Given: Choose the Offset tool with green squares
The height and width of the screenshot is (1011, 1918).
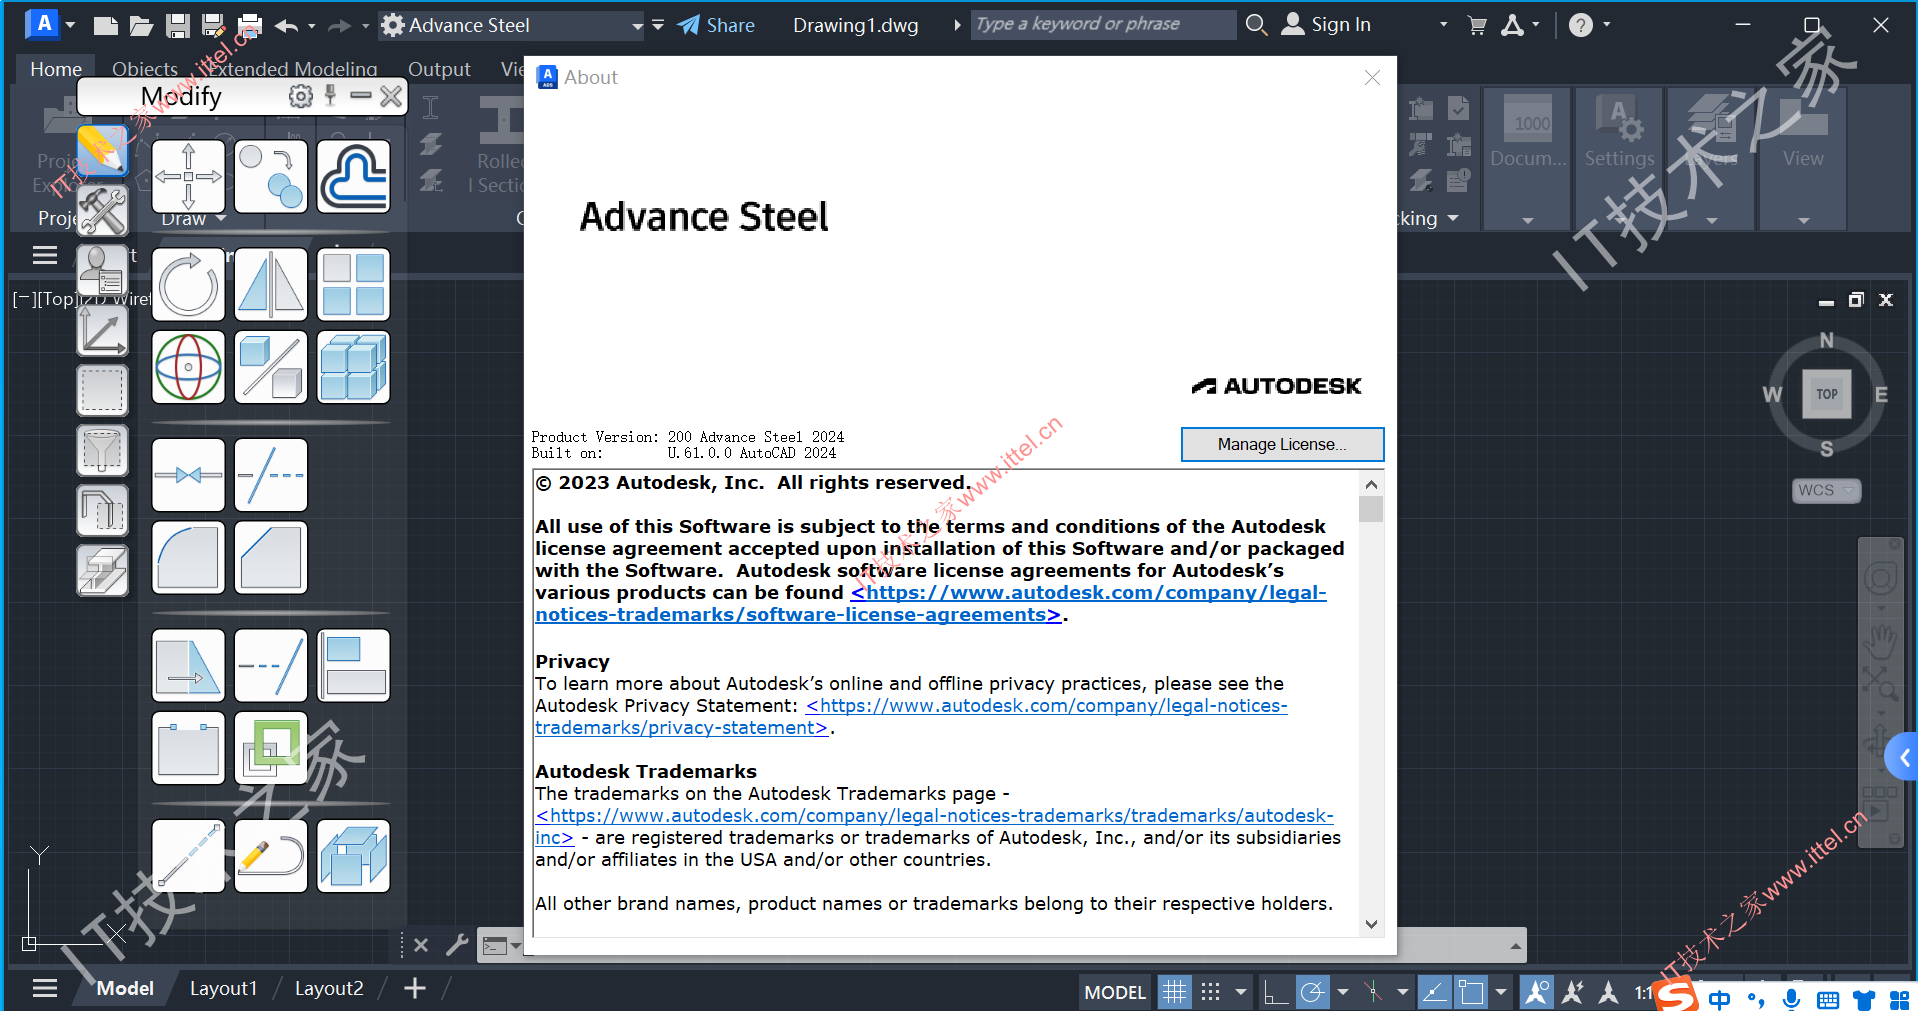Looking at the screenshot, I should pos(271,748).
